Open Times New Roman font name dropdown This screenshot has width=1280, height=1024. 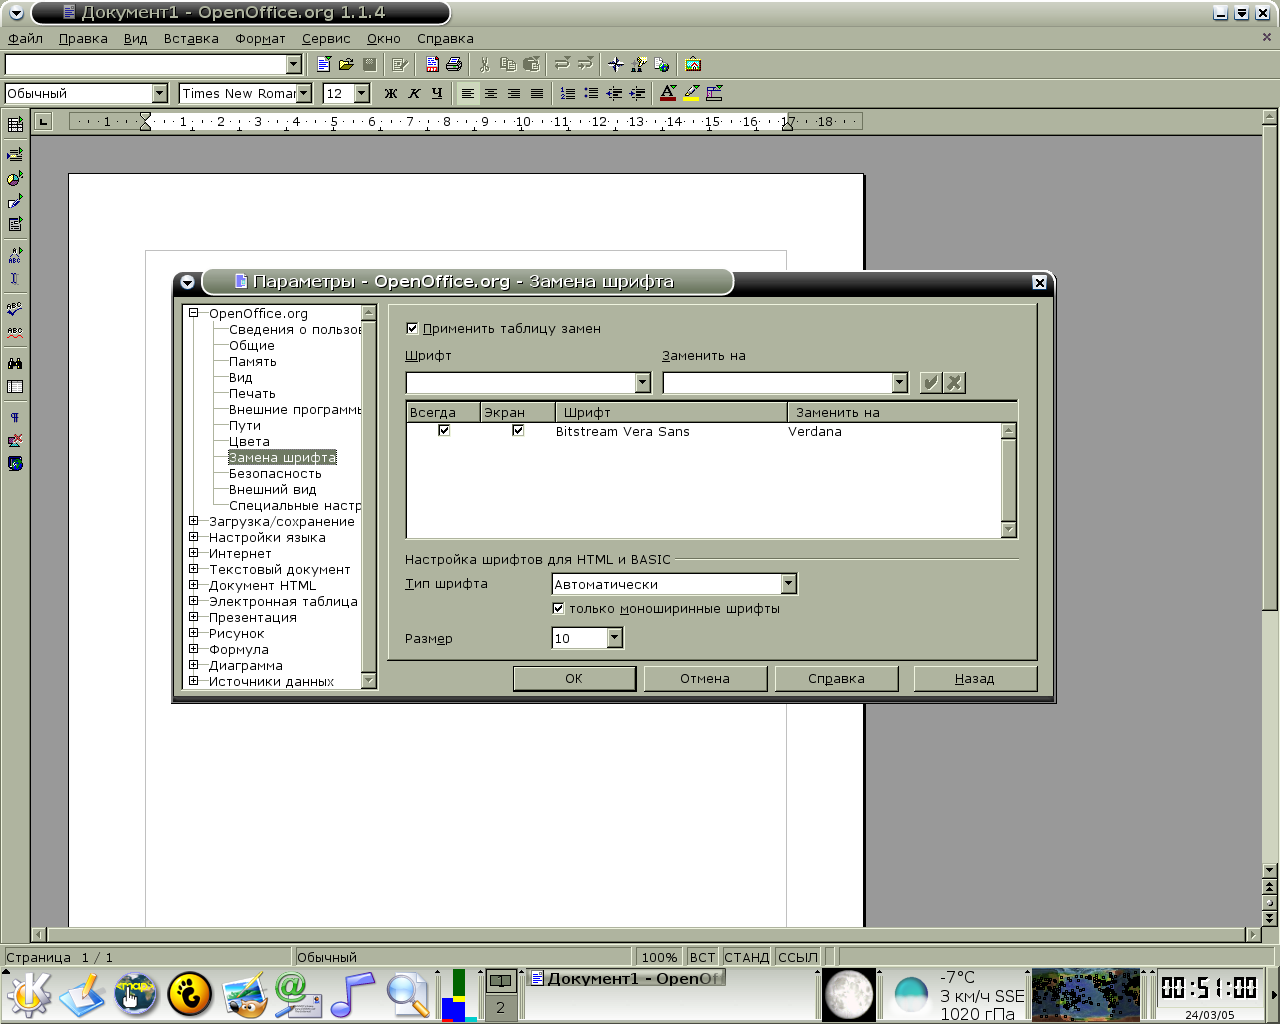[304, 93]
